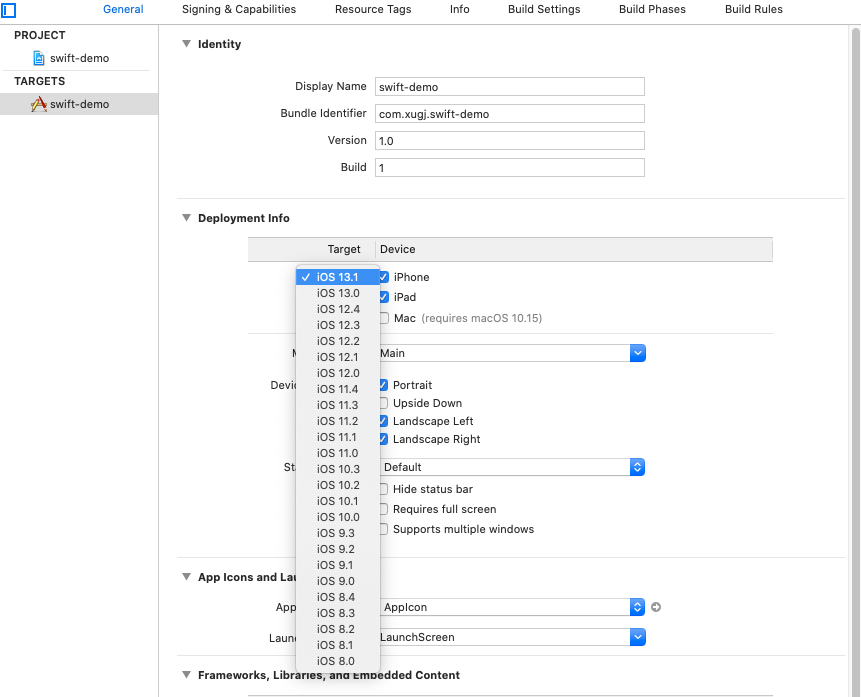Image resolution: width=861 pixels, height=697 pixels.
Task: Select iOS 11.3 deployment target
Action: (338, 405)
